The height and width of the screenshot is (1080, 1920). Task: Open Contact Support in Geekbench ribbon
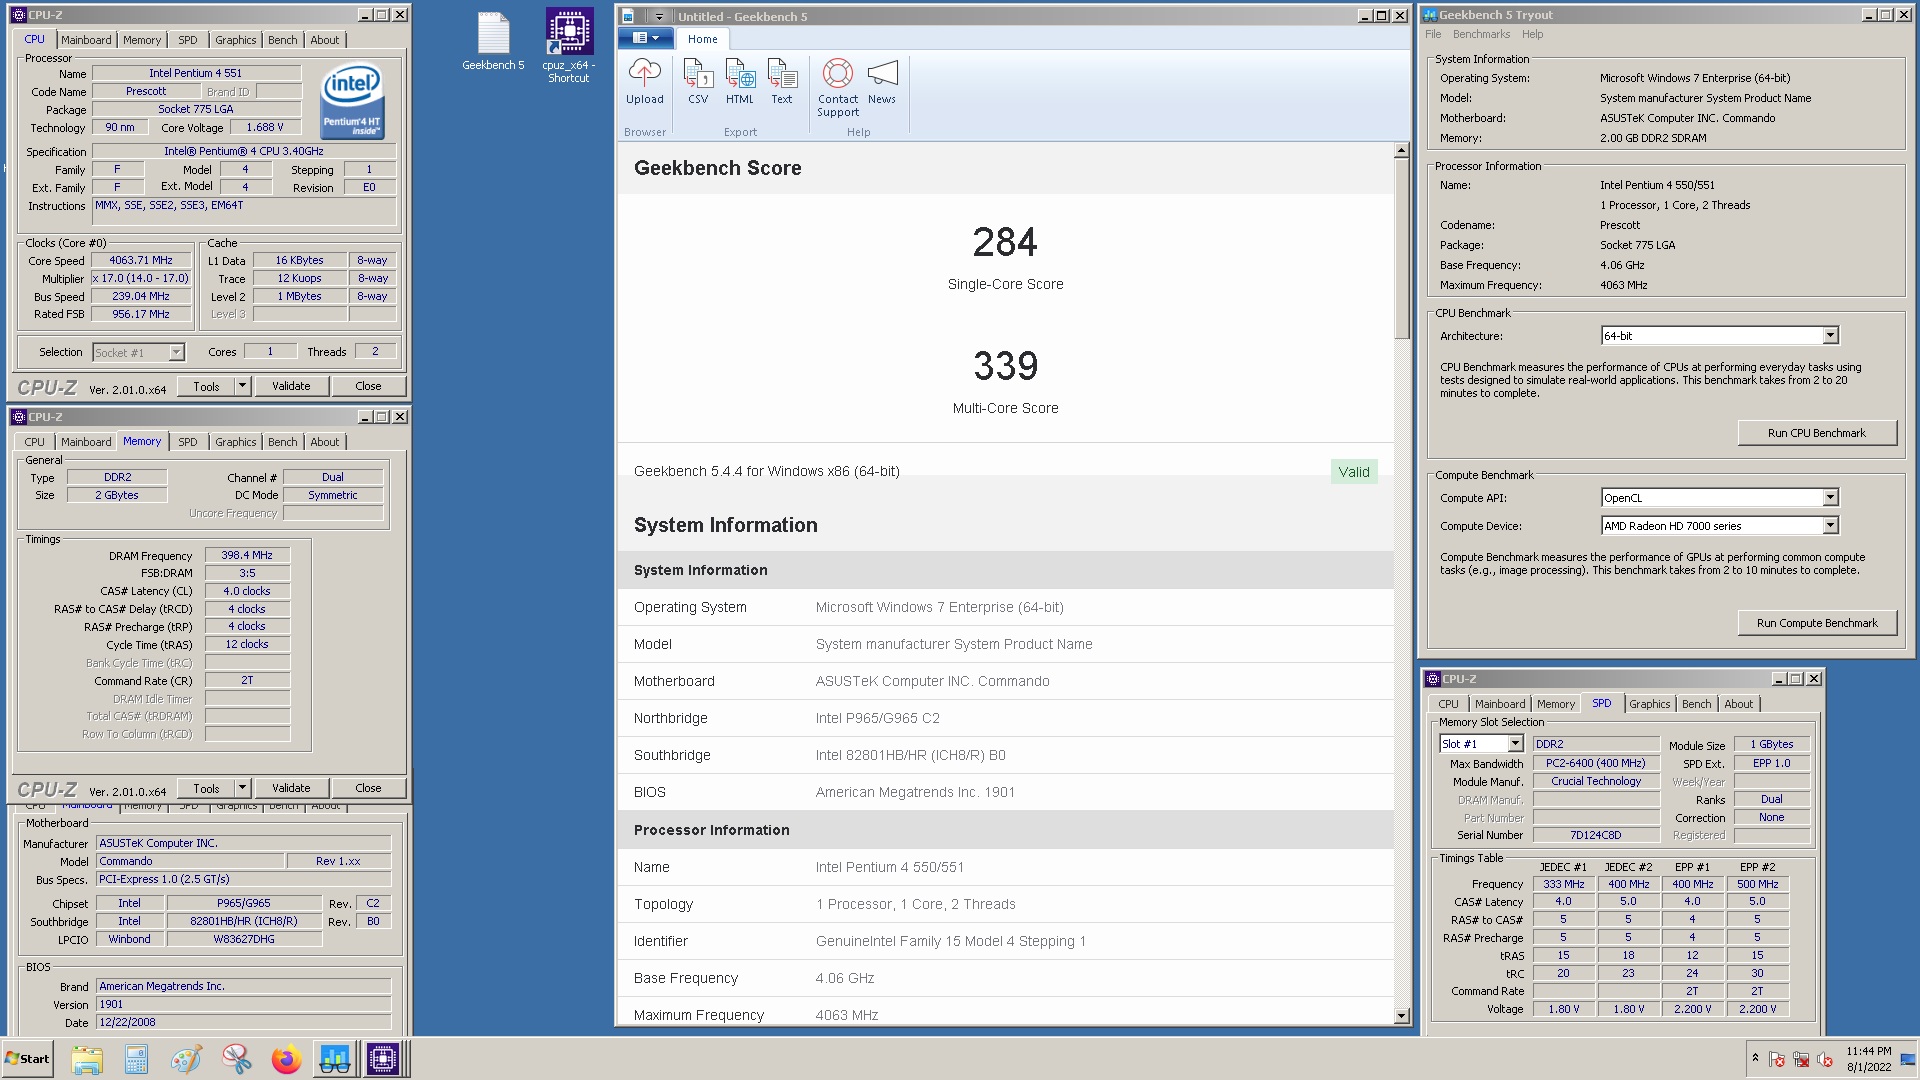838,88
